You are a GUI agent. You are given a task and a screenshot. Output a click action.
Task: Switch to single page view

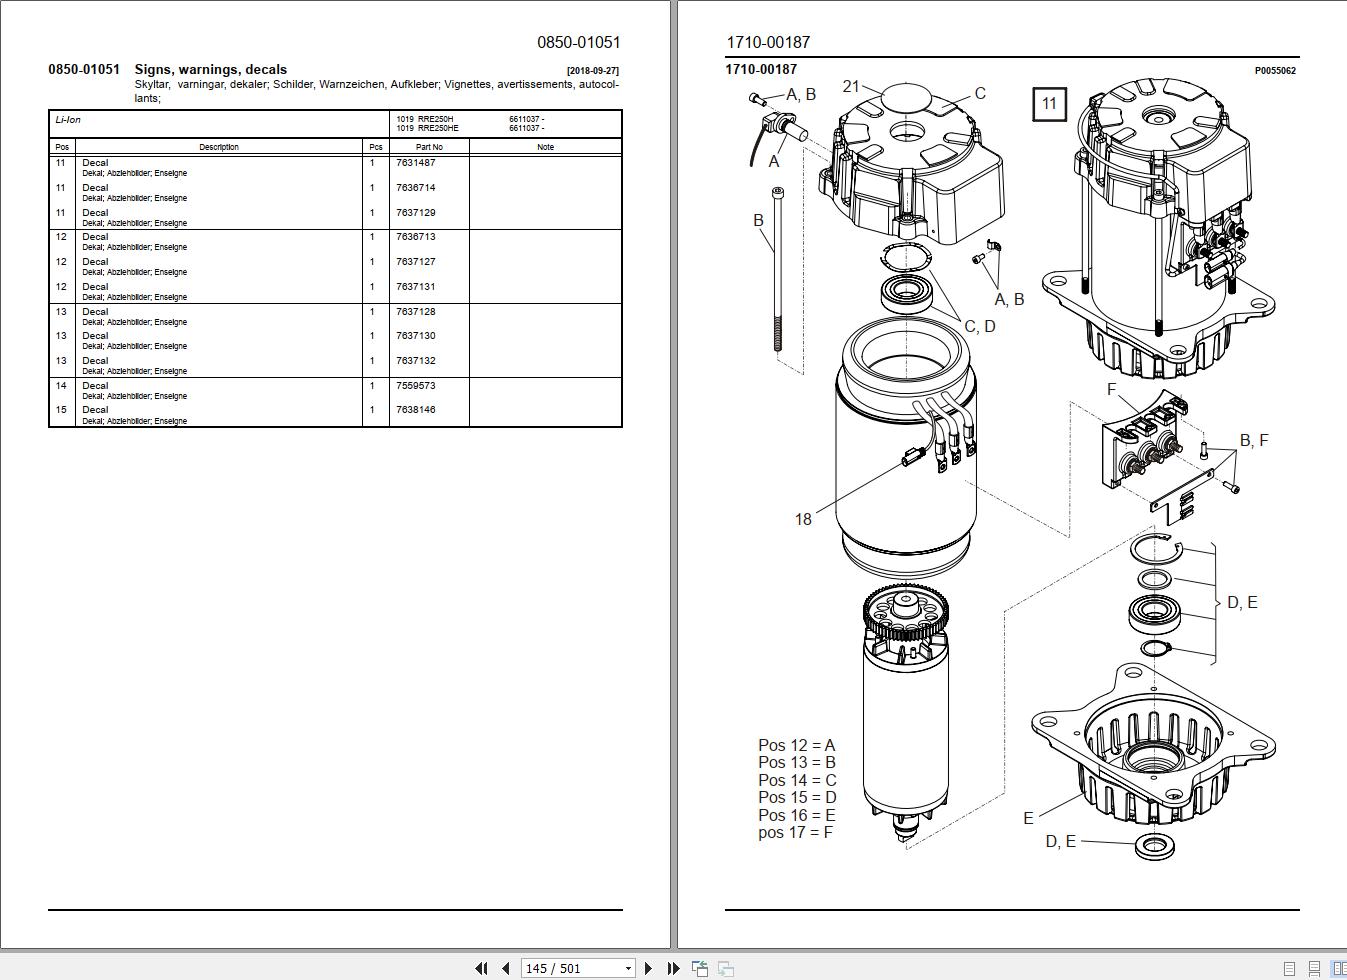[1290, 969]
